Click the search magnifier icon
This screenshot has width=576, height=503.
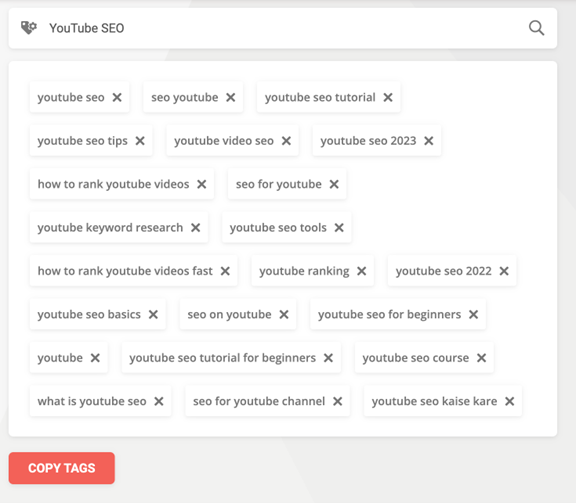[x=536, y=28]
